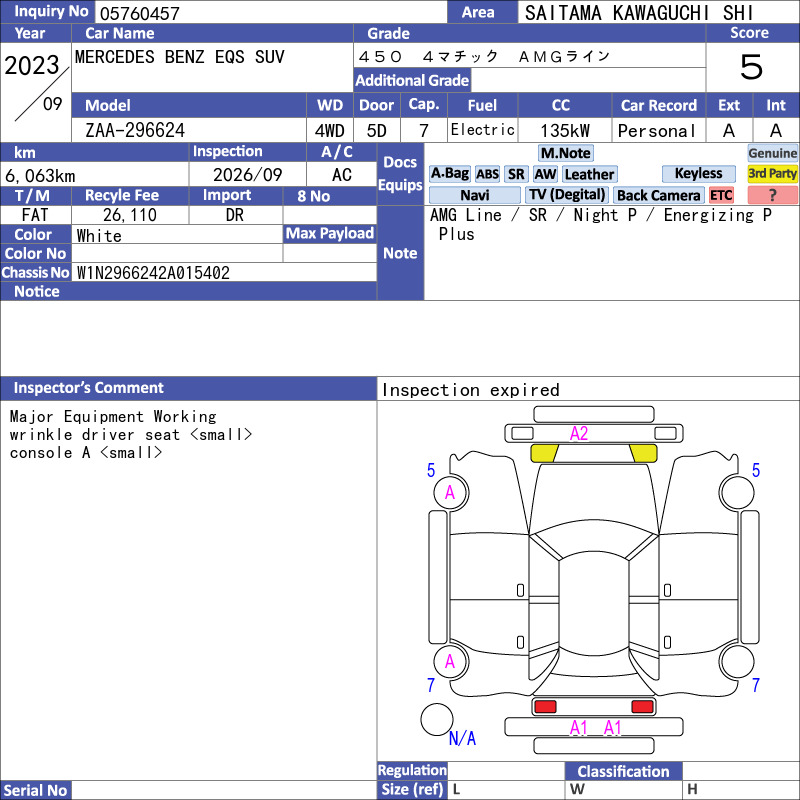Click the Size (ref) label
The image size is (800, 800).
[412, 789]
